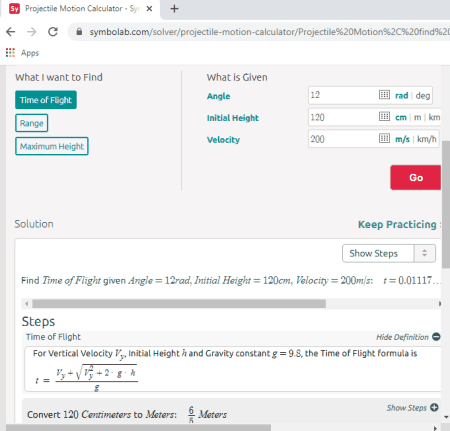The width and height of the screenshot is (450, 431).
Task: Reload the Symbolab page
Action: point(53,32)
